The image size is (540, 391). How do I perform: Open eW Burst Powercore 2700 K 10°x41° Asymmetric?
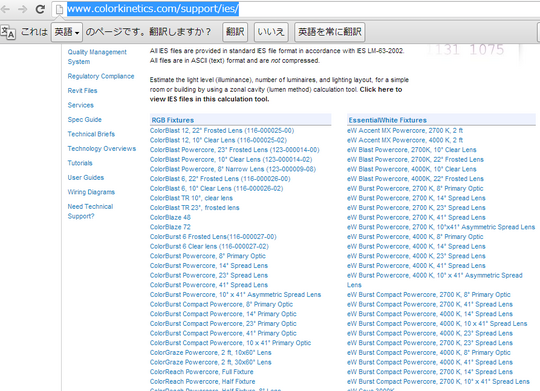tap(441, 227)
